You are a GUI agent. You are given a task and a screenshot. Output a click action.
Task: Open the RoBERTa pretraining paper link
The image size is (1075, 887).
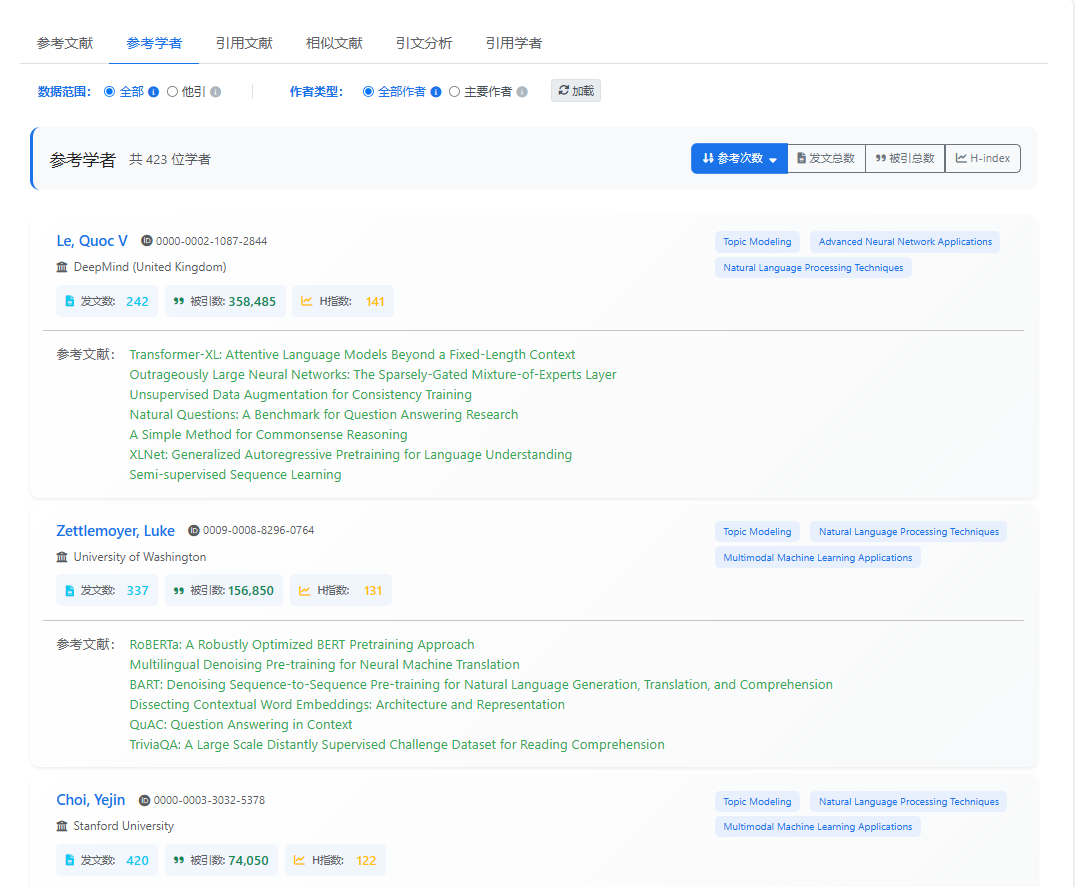pyautogui.click(x=300, y=644)
